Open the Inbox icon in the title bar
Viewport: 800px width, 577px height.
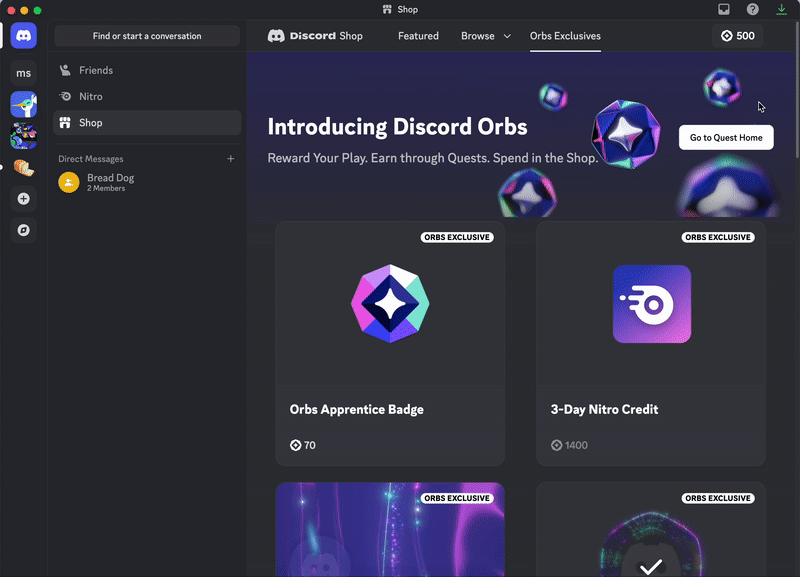[x=724, y=9]
